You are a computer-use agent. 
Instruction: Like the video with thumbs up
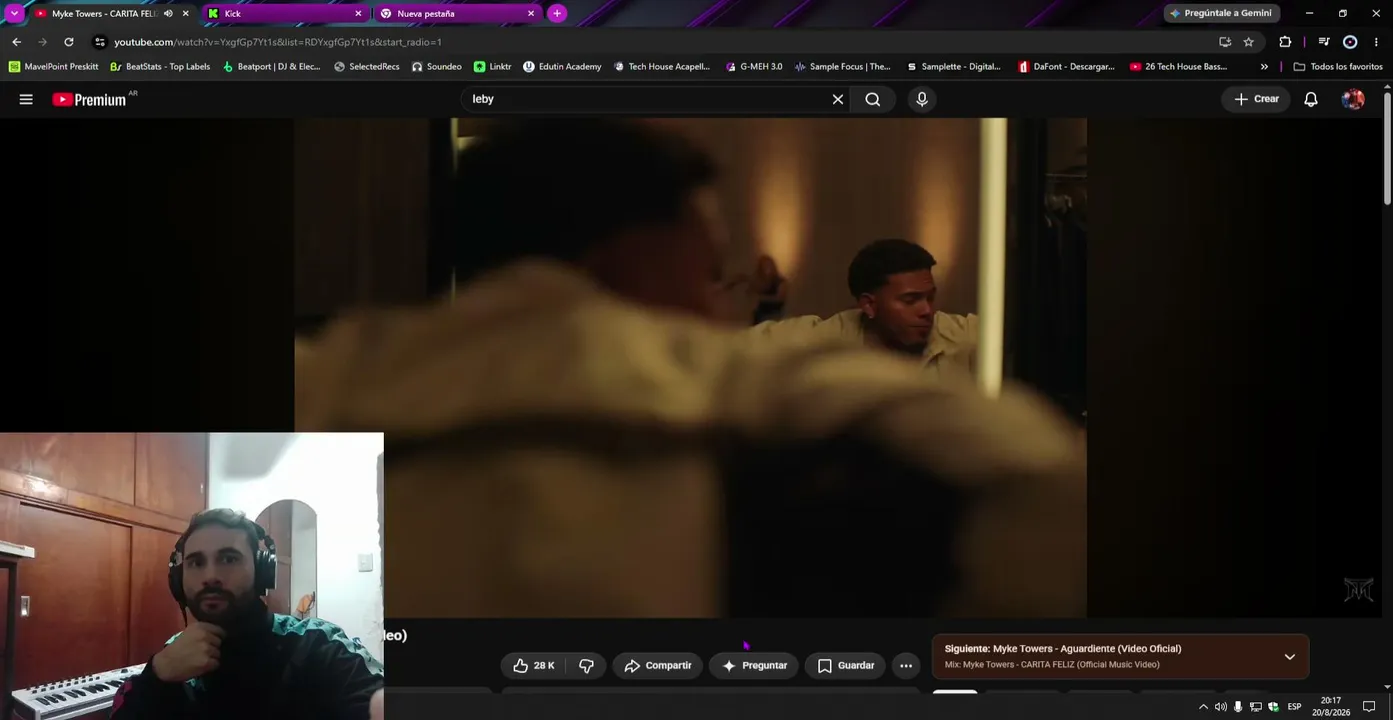(x=534, y=665)
